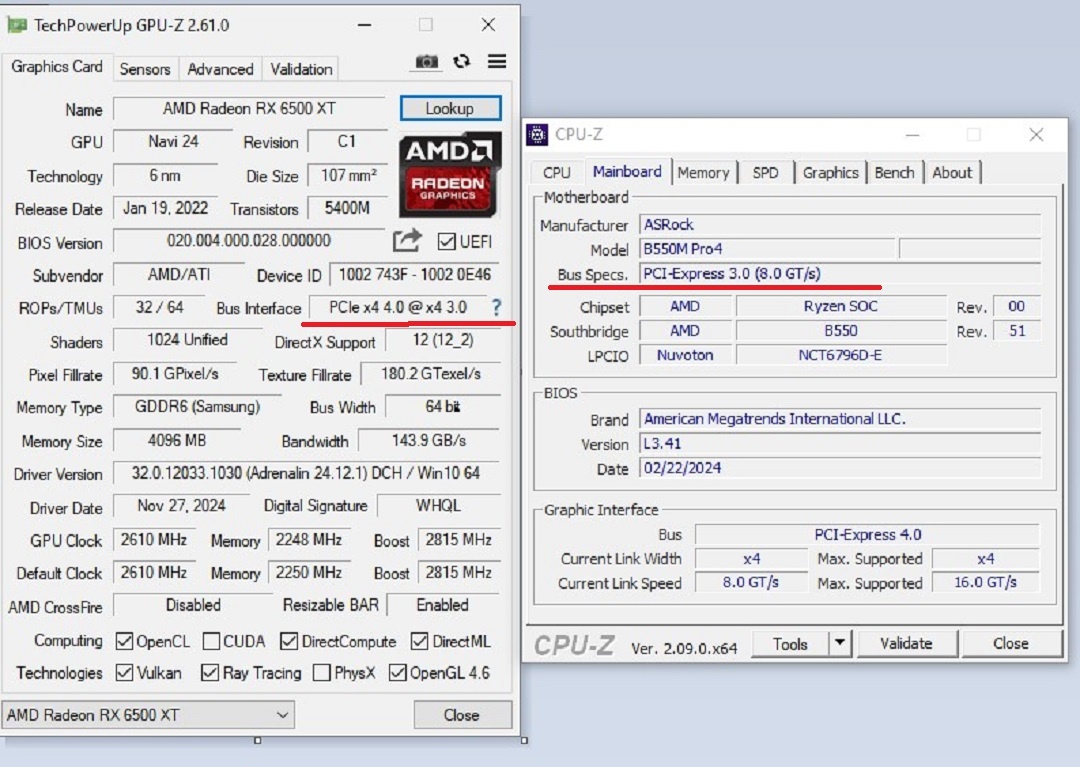Open the GPU-Z hamburger menu
1080x767 pixels.
tap(497, 61)
